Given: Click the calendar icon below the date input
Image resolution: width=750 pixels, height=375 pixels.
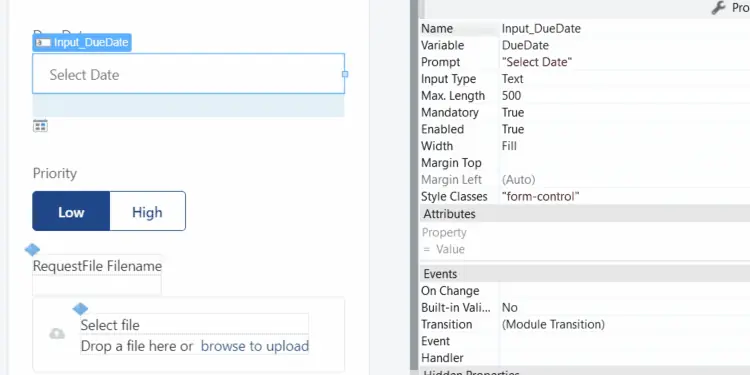Looking at the screenshot, I should (40, 126).
